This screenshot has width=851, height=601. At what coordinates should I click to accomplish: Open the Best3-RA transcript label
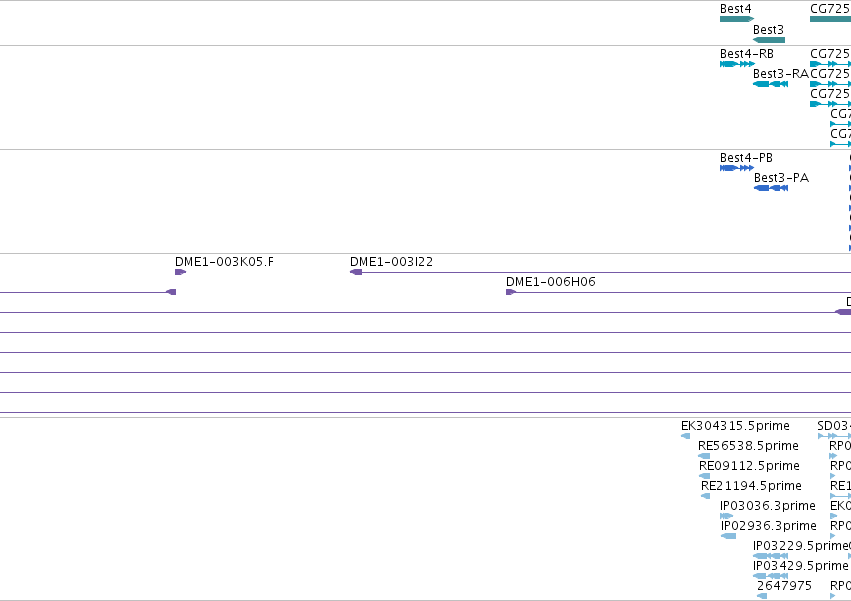coord(780,73)
